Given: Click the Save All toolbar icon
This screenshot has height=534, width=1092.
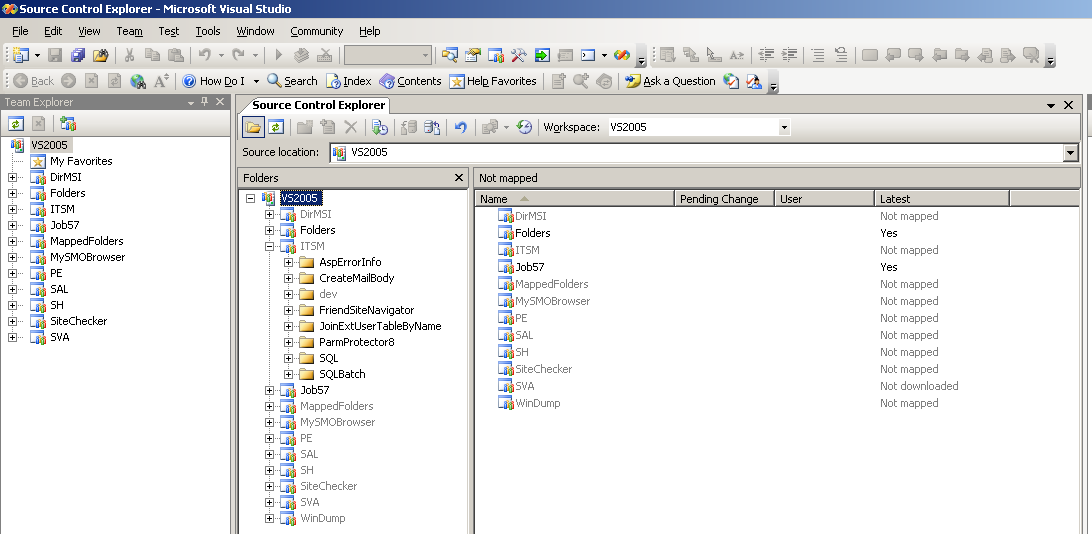Looking at the screenshot, I should click(x=77, y=55).
